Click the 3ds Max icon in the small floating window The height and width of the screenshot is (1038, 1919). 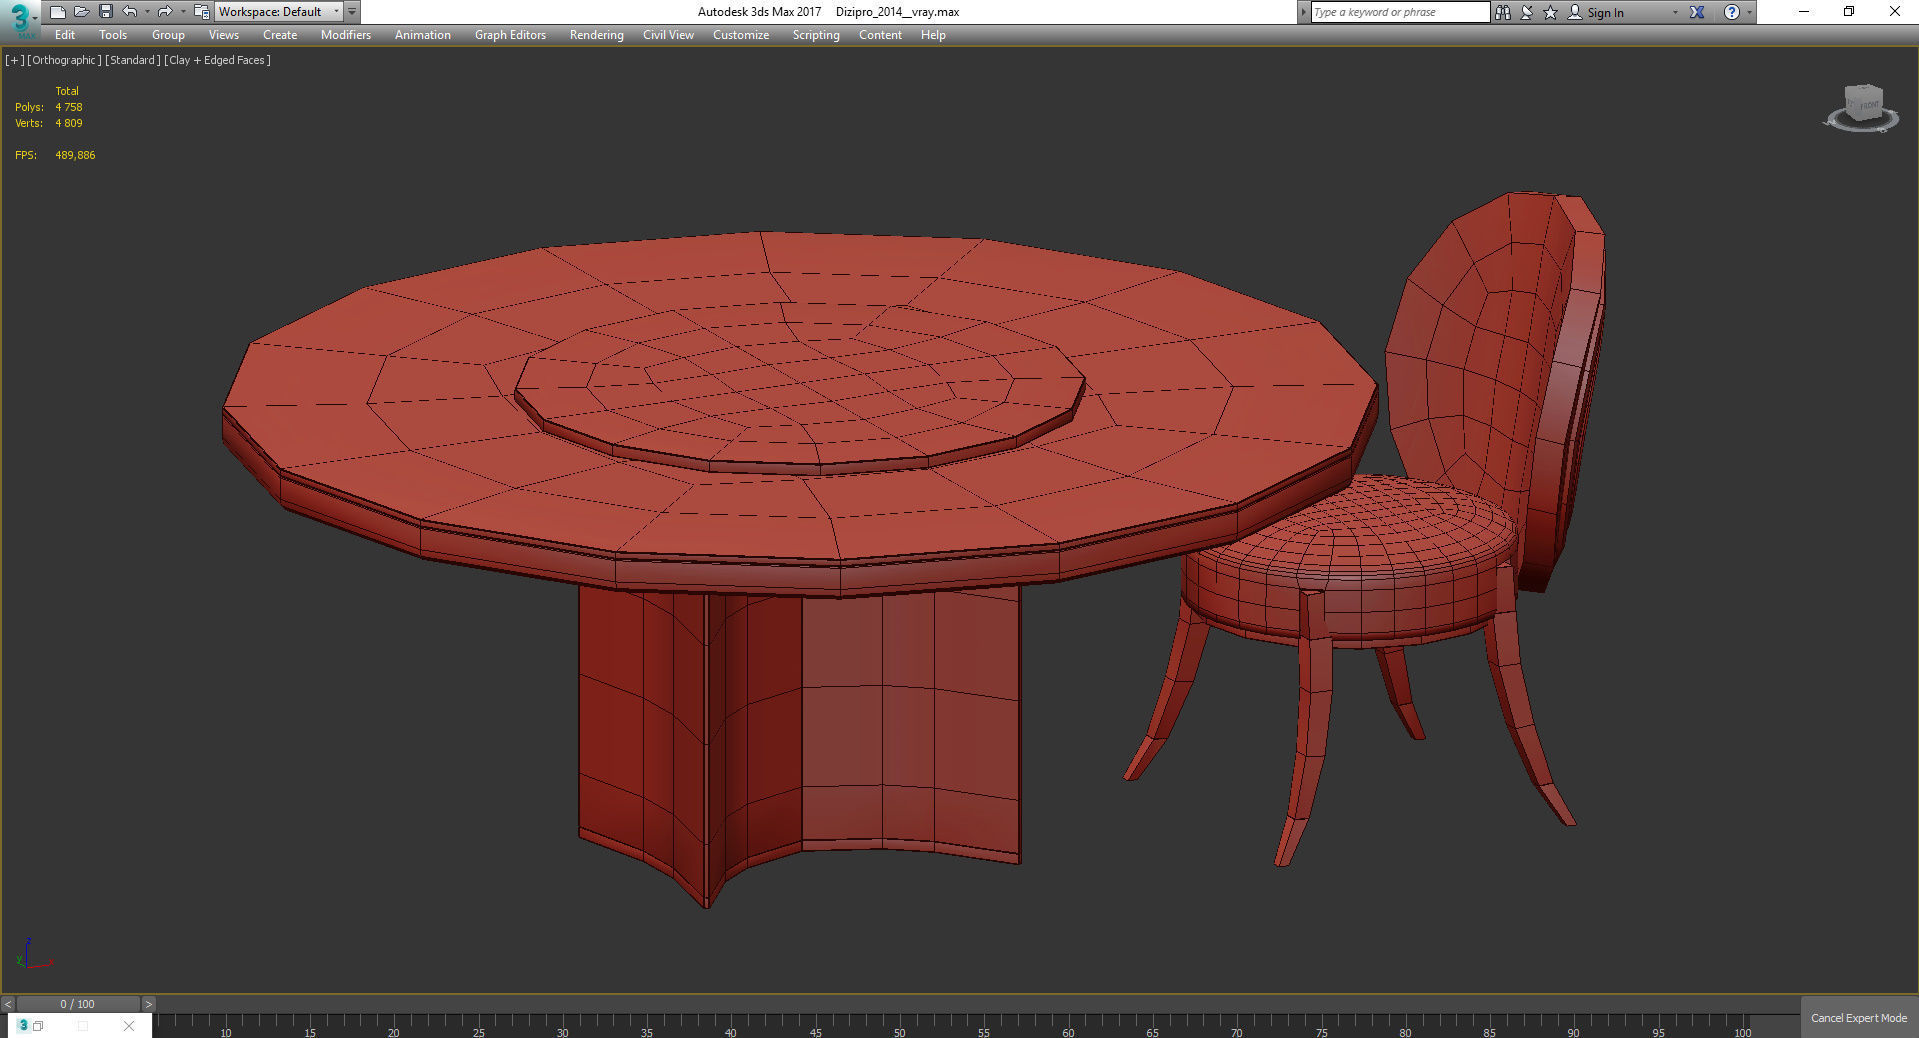[x=23, y=1025]
